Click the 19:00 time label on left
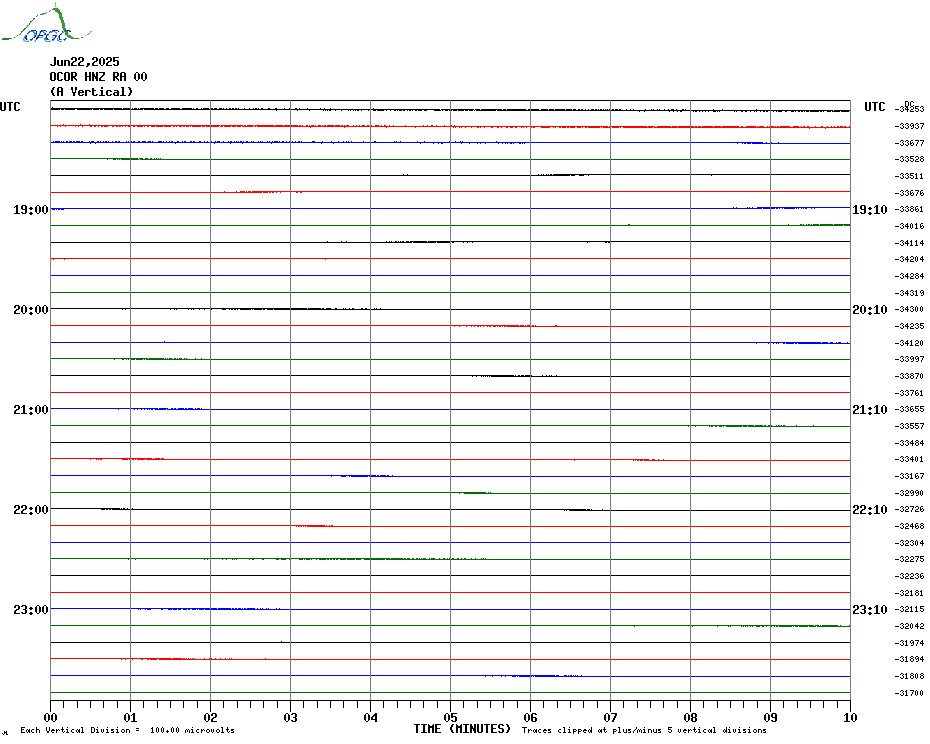 (31, 210)
